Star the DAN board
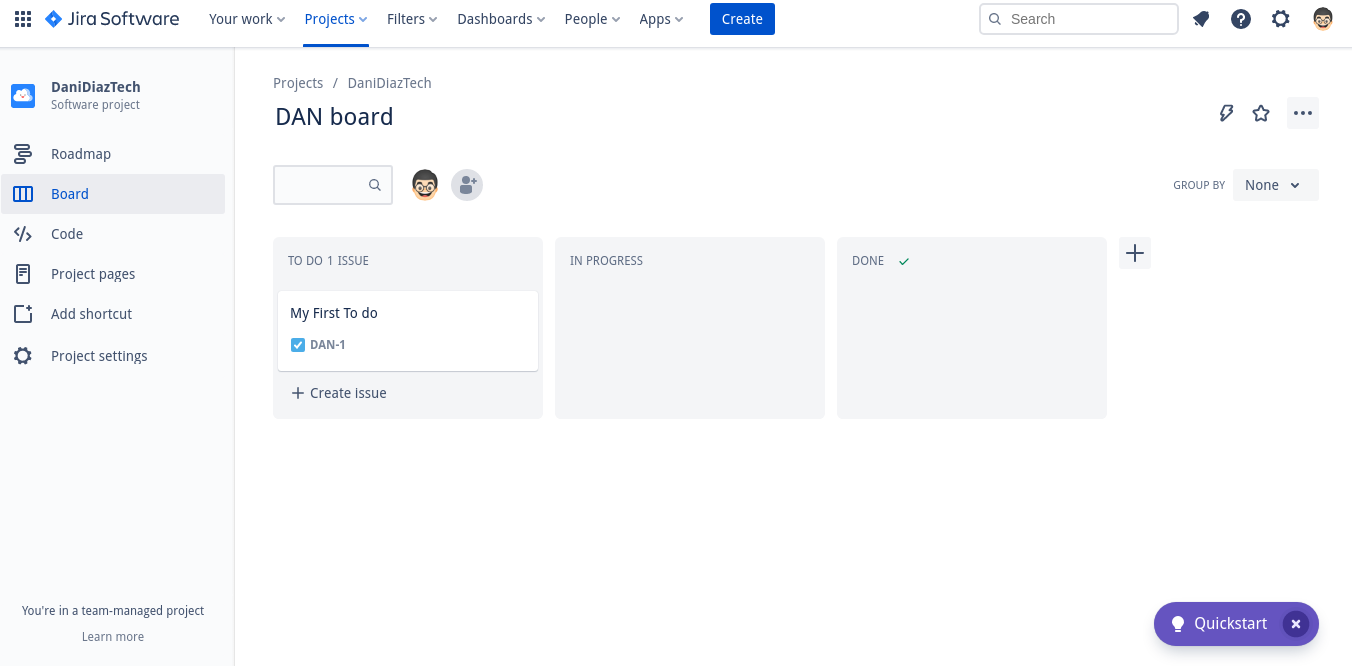Image resolution: width=1352 pixels, height=666 pixels. 1260,112
